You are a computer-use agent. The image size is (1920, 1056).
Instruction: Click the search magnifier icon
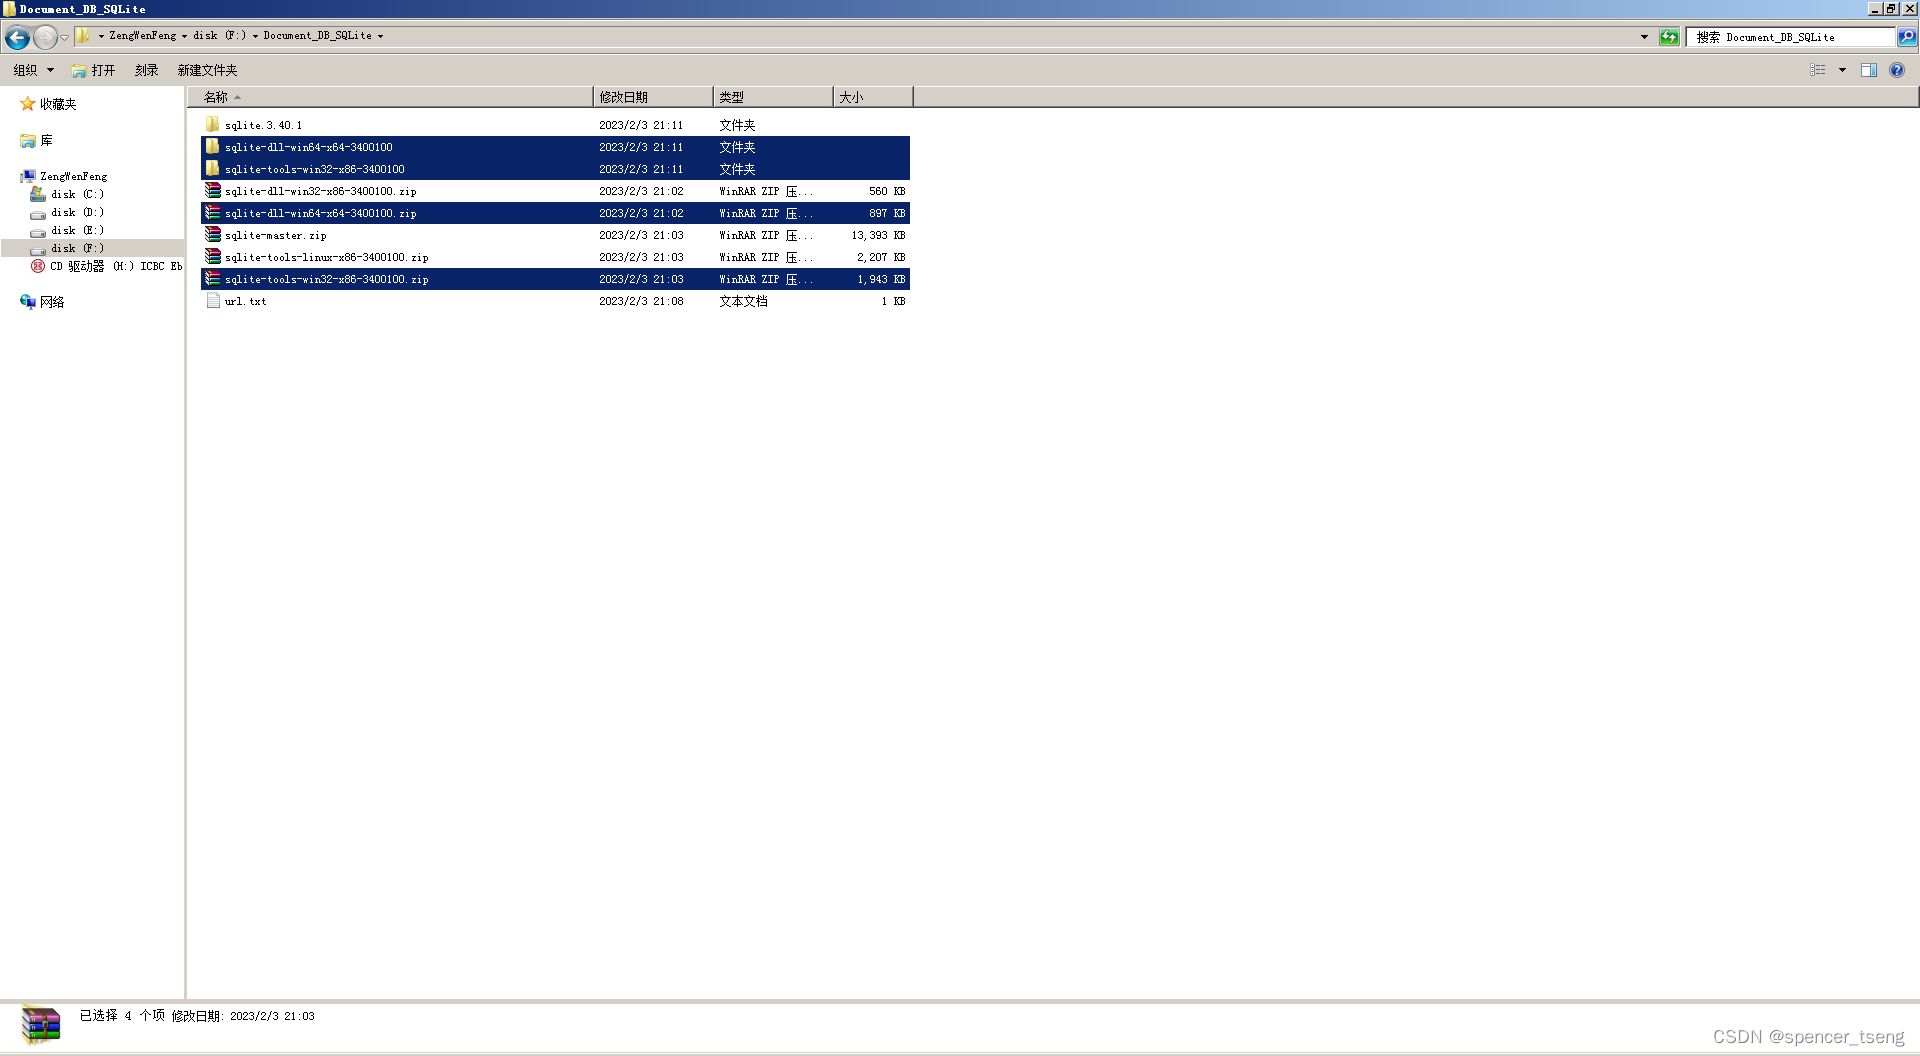(x=1906, y=36)
